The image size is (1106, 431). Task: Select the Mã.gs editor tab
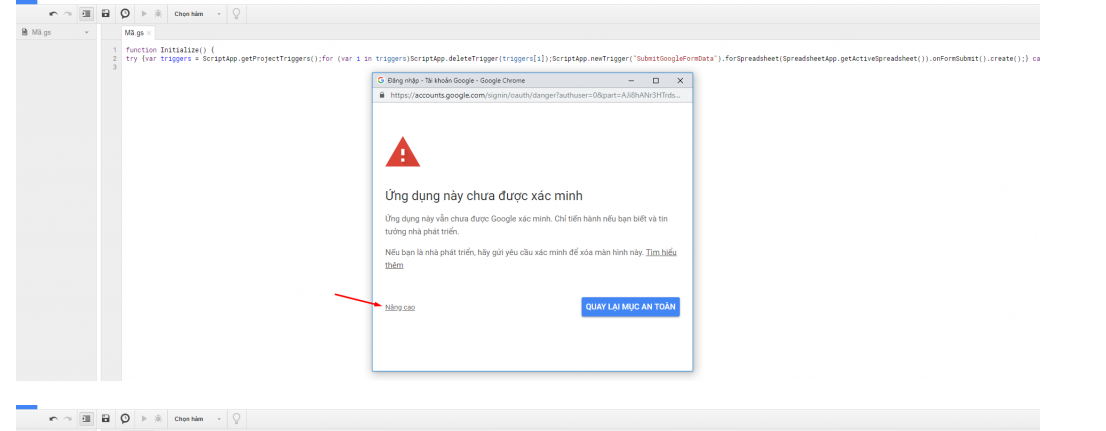pos(133,33)
